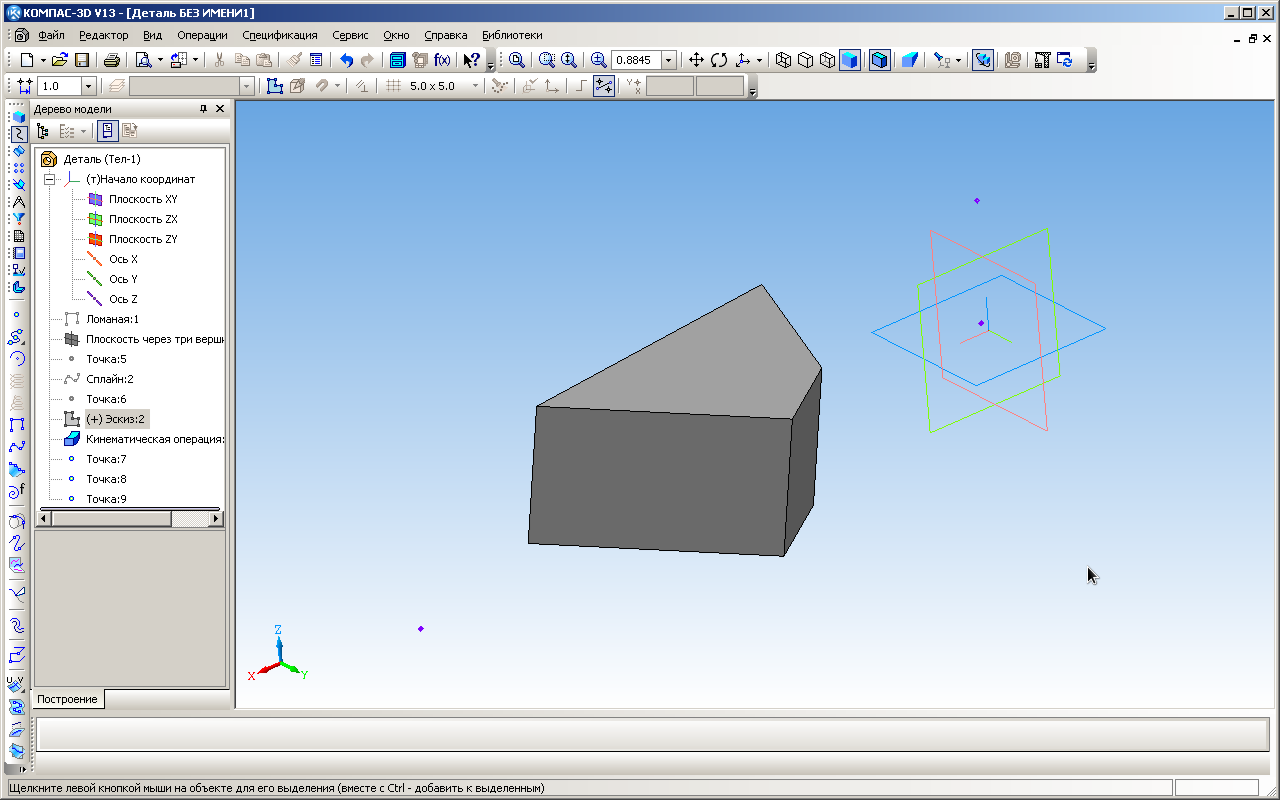The width and height of the screenshot is (1280, 800).
Task: Open the 1.0 step value dropdown
Action: click(x=88, y=86)
